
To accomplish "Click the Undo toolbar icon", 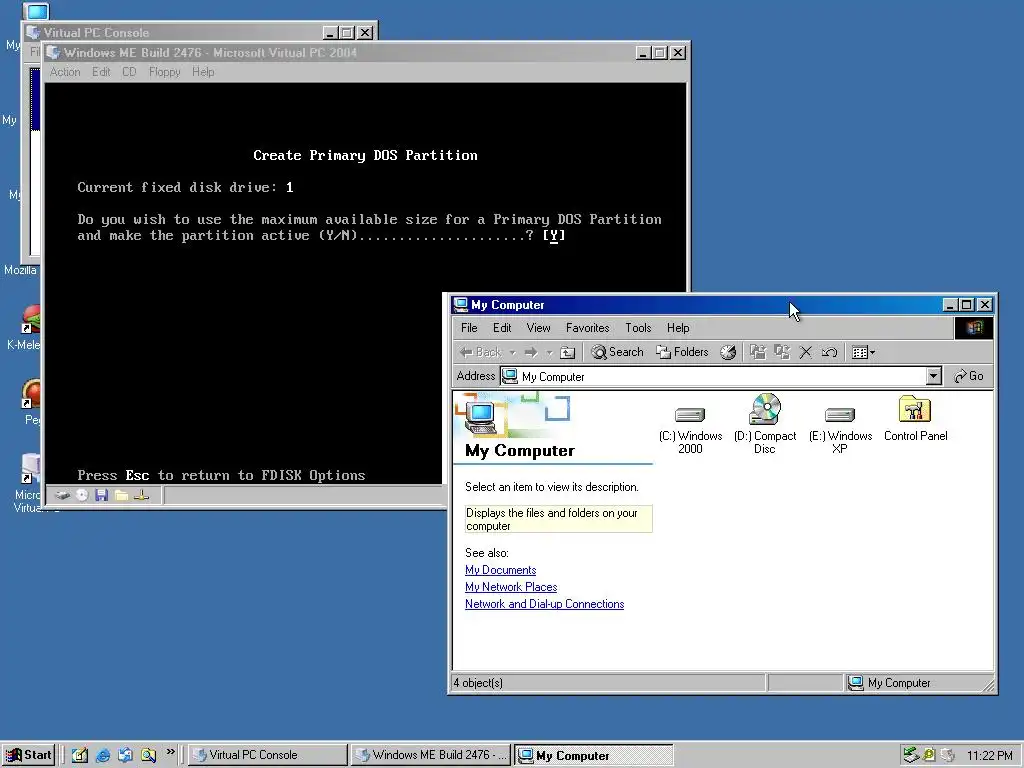I will 829,352.
